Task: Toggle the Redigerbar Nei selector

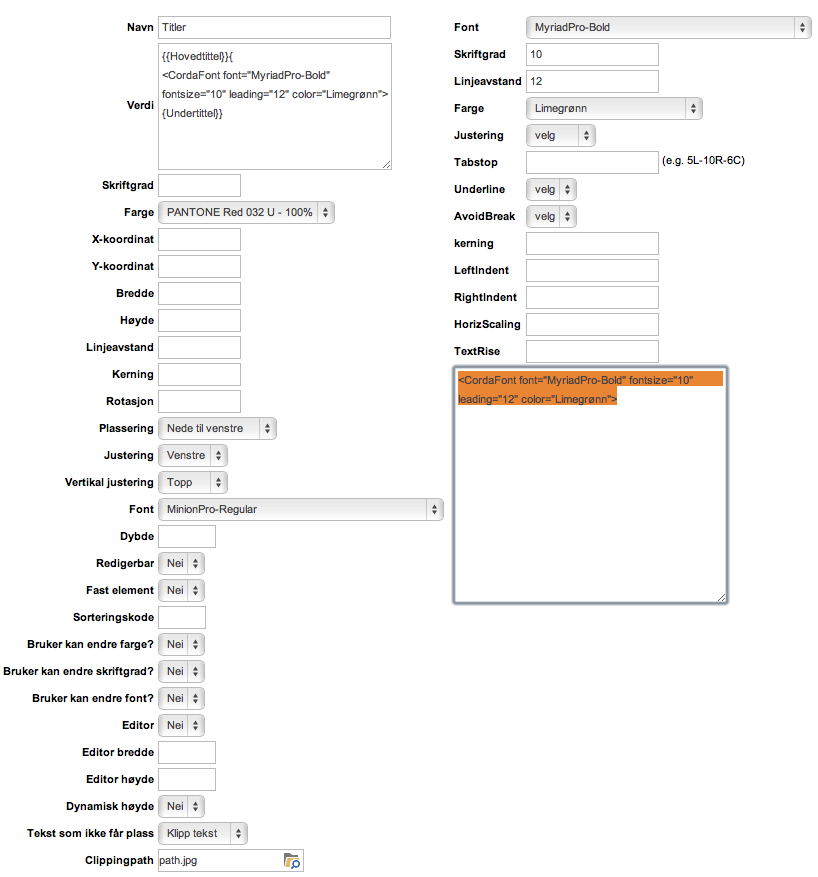Action: point(181,563)
